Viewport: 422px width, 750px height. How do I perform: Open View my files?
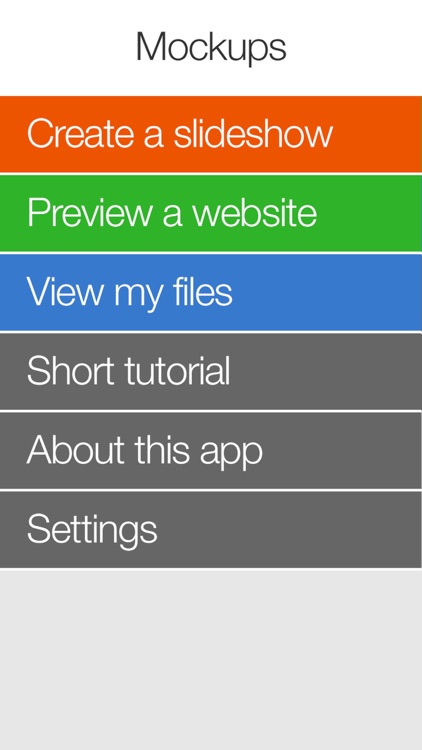(x=211, y=292)
